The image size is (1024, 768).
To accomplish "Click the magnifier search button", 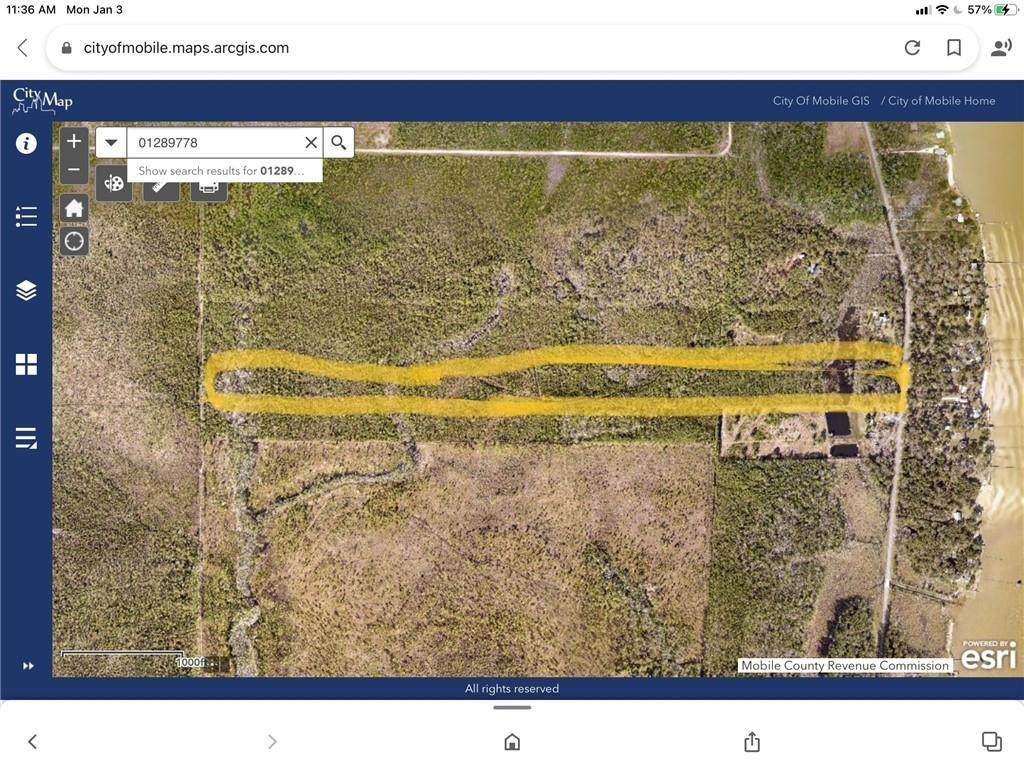I will [x=339, y=142].
